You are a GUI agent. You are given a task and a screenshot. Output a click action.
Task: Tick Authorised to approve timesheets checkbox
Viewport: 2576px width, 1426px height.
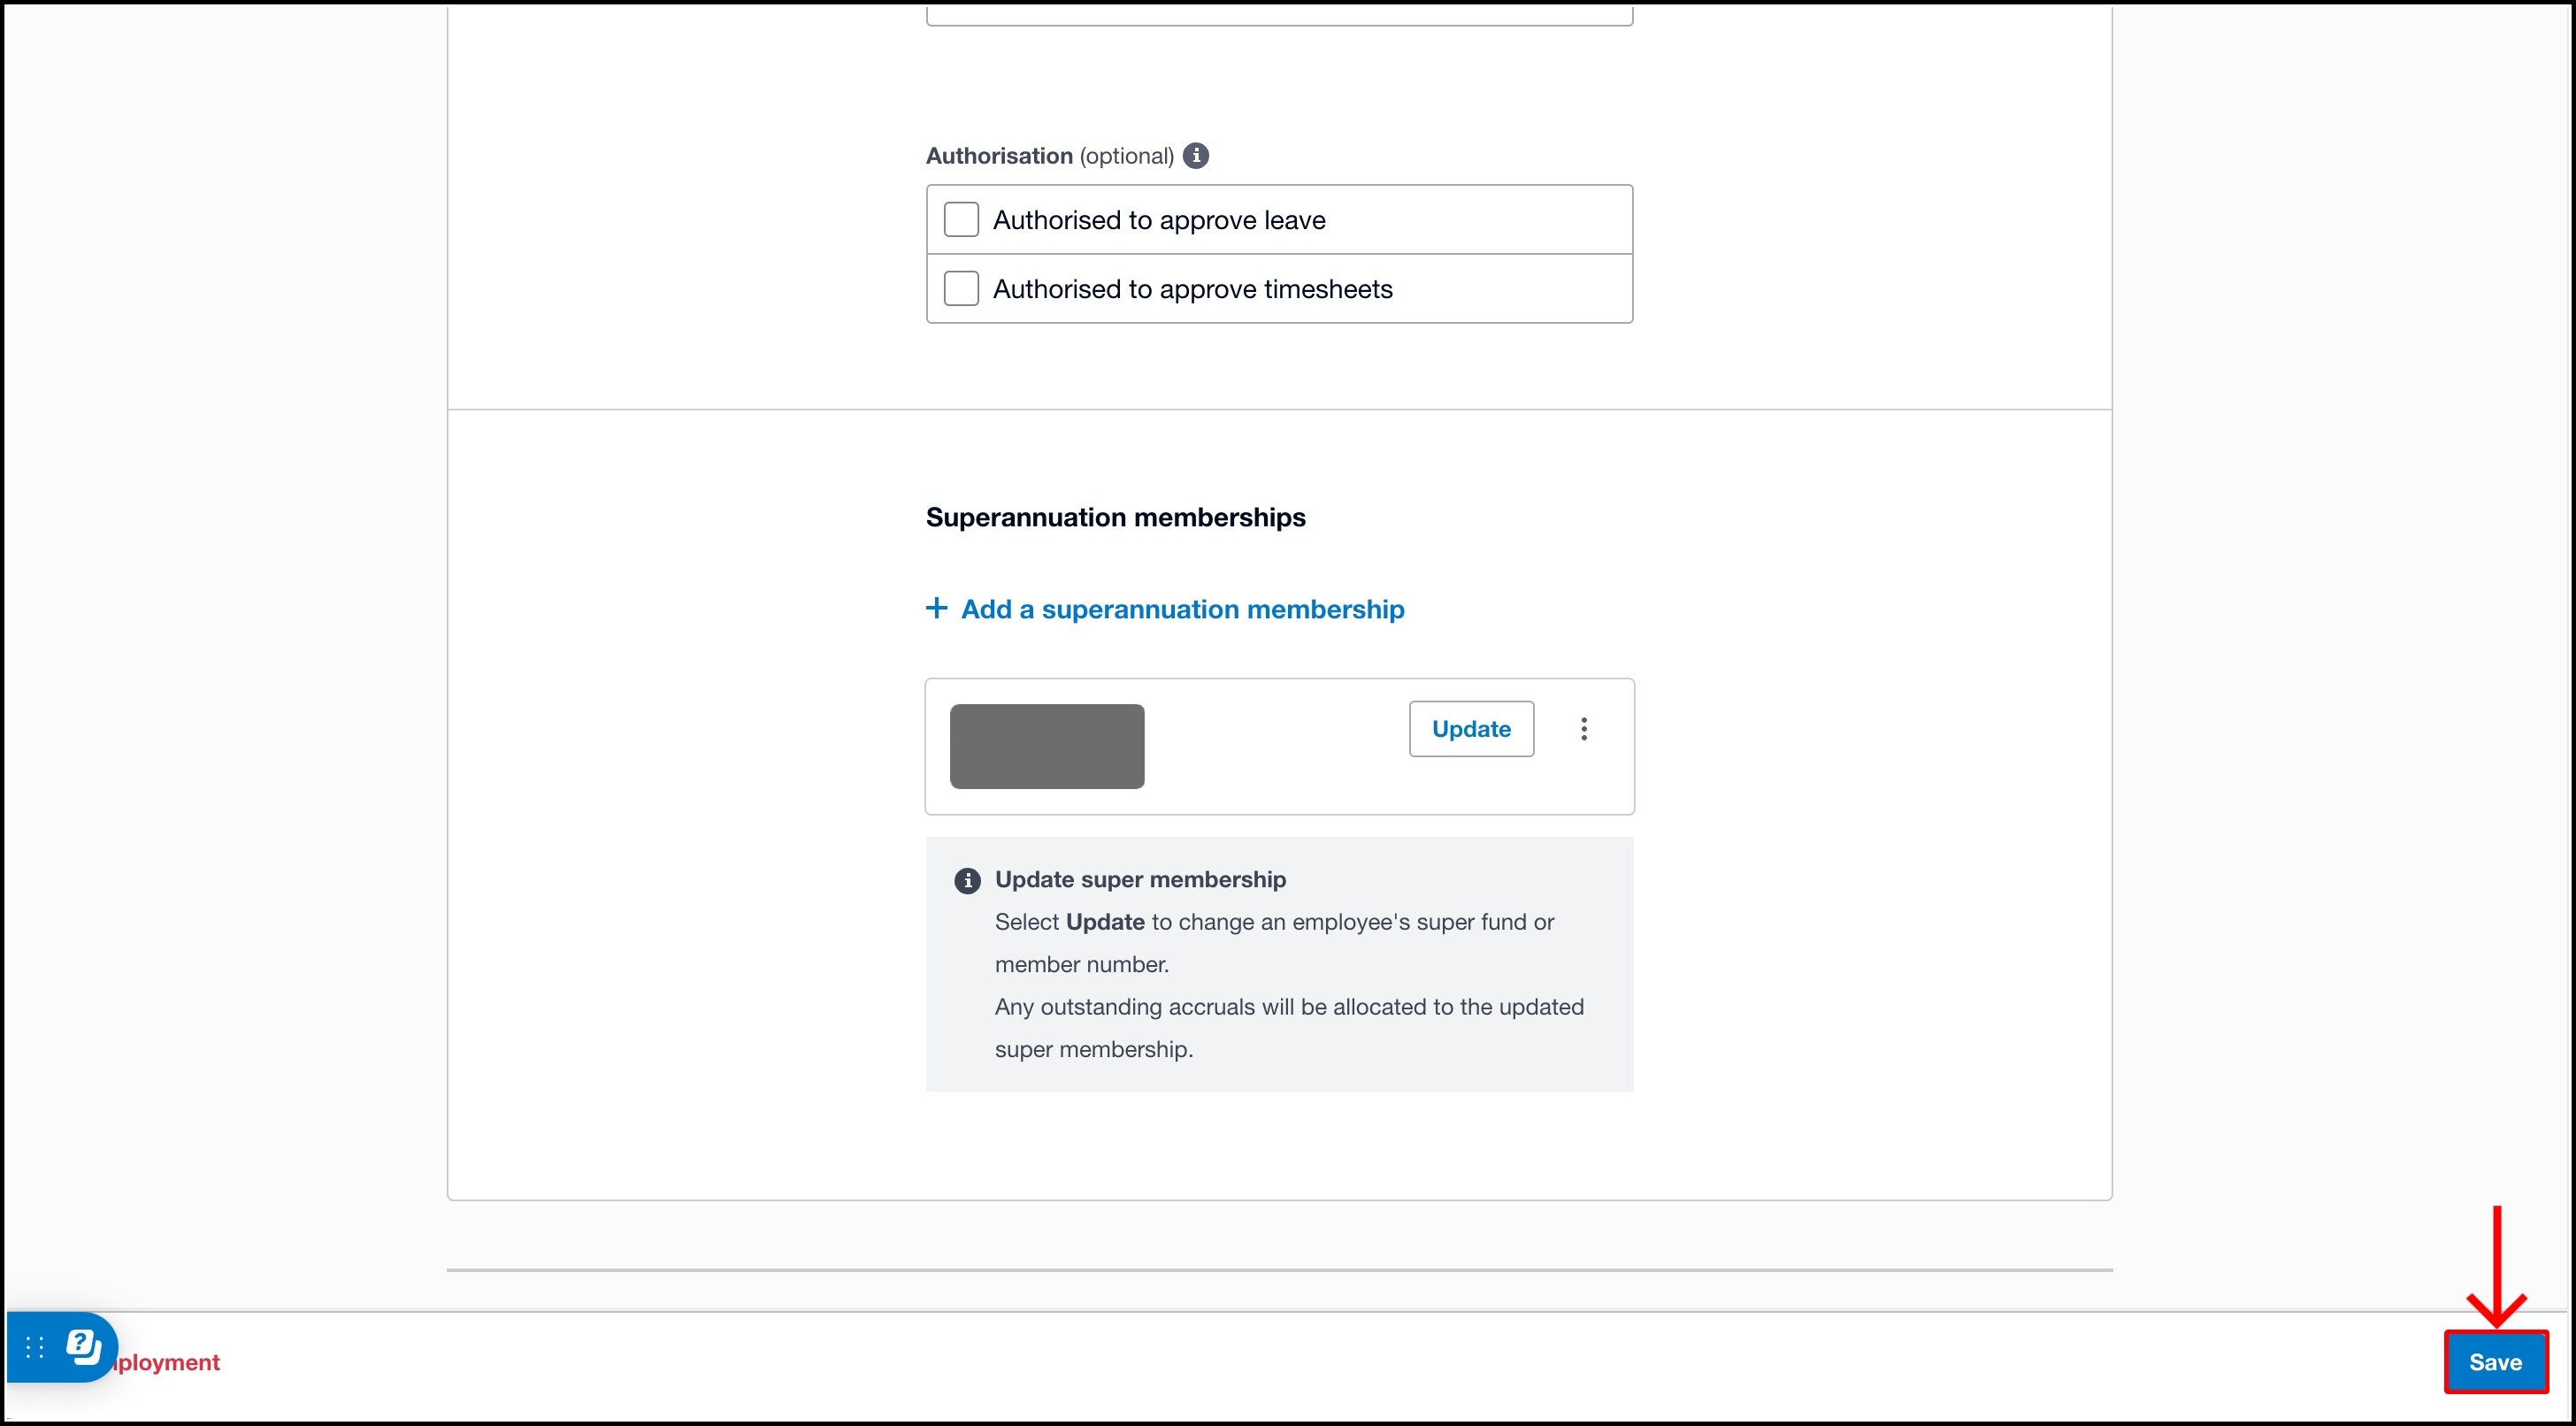click(961, 288)
